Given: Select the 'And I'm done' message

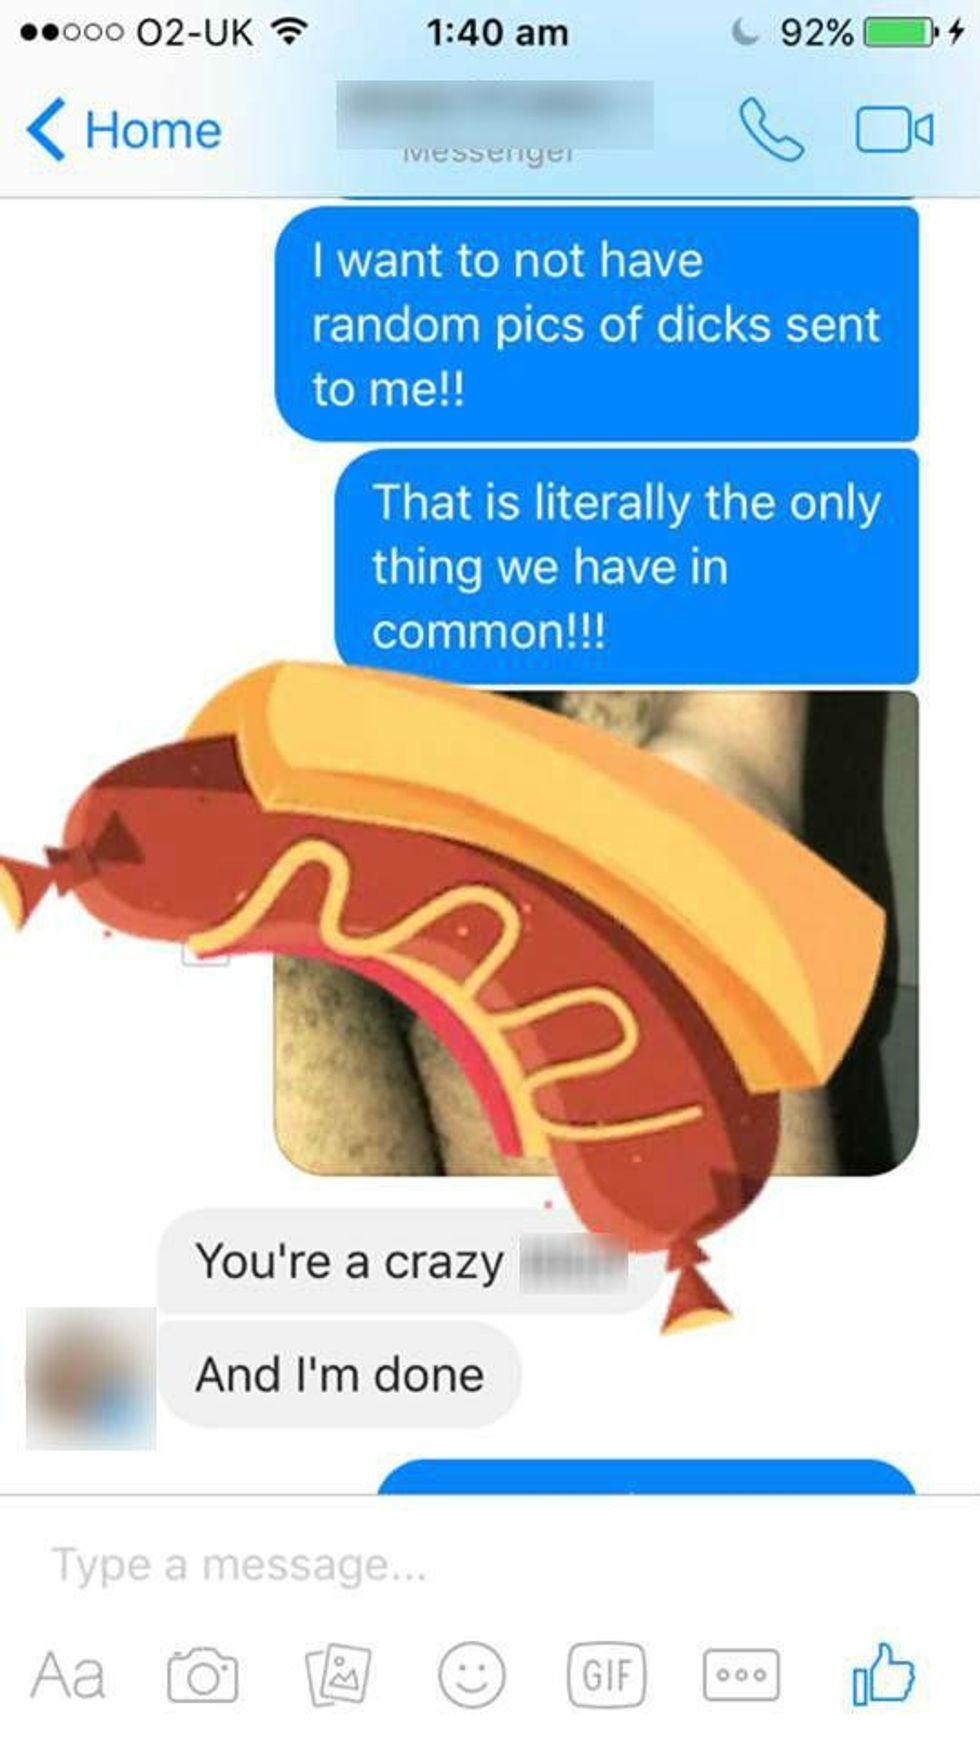Looking at the screenshot, I should 340,1375.
